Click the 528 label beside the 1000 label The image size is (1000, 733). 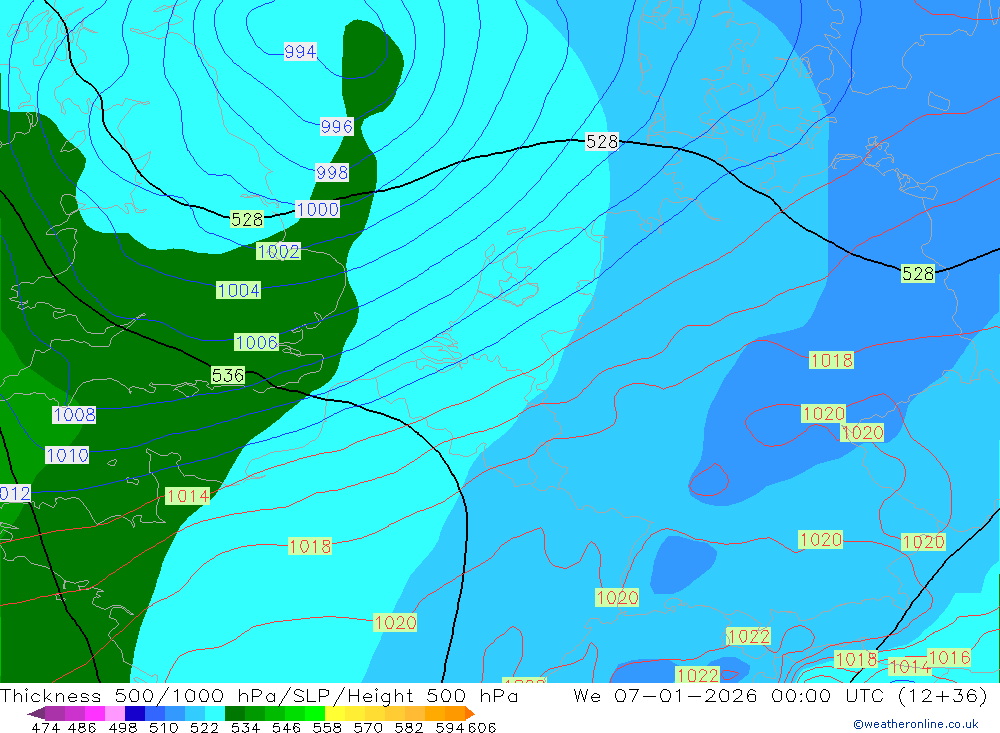pos(246,219)
